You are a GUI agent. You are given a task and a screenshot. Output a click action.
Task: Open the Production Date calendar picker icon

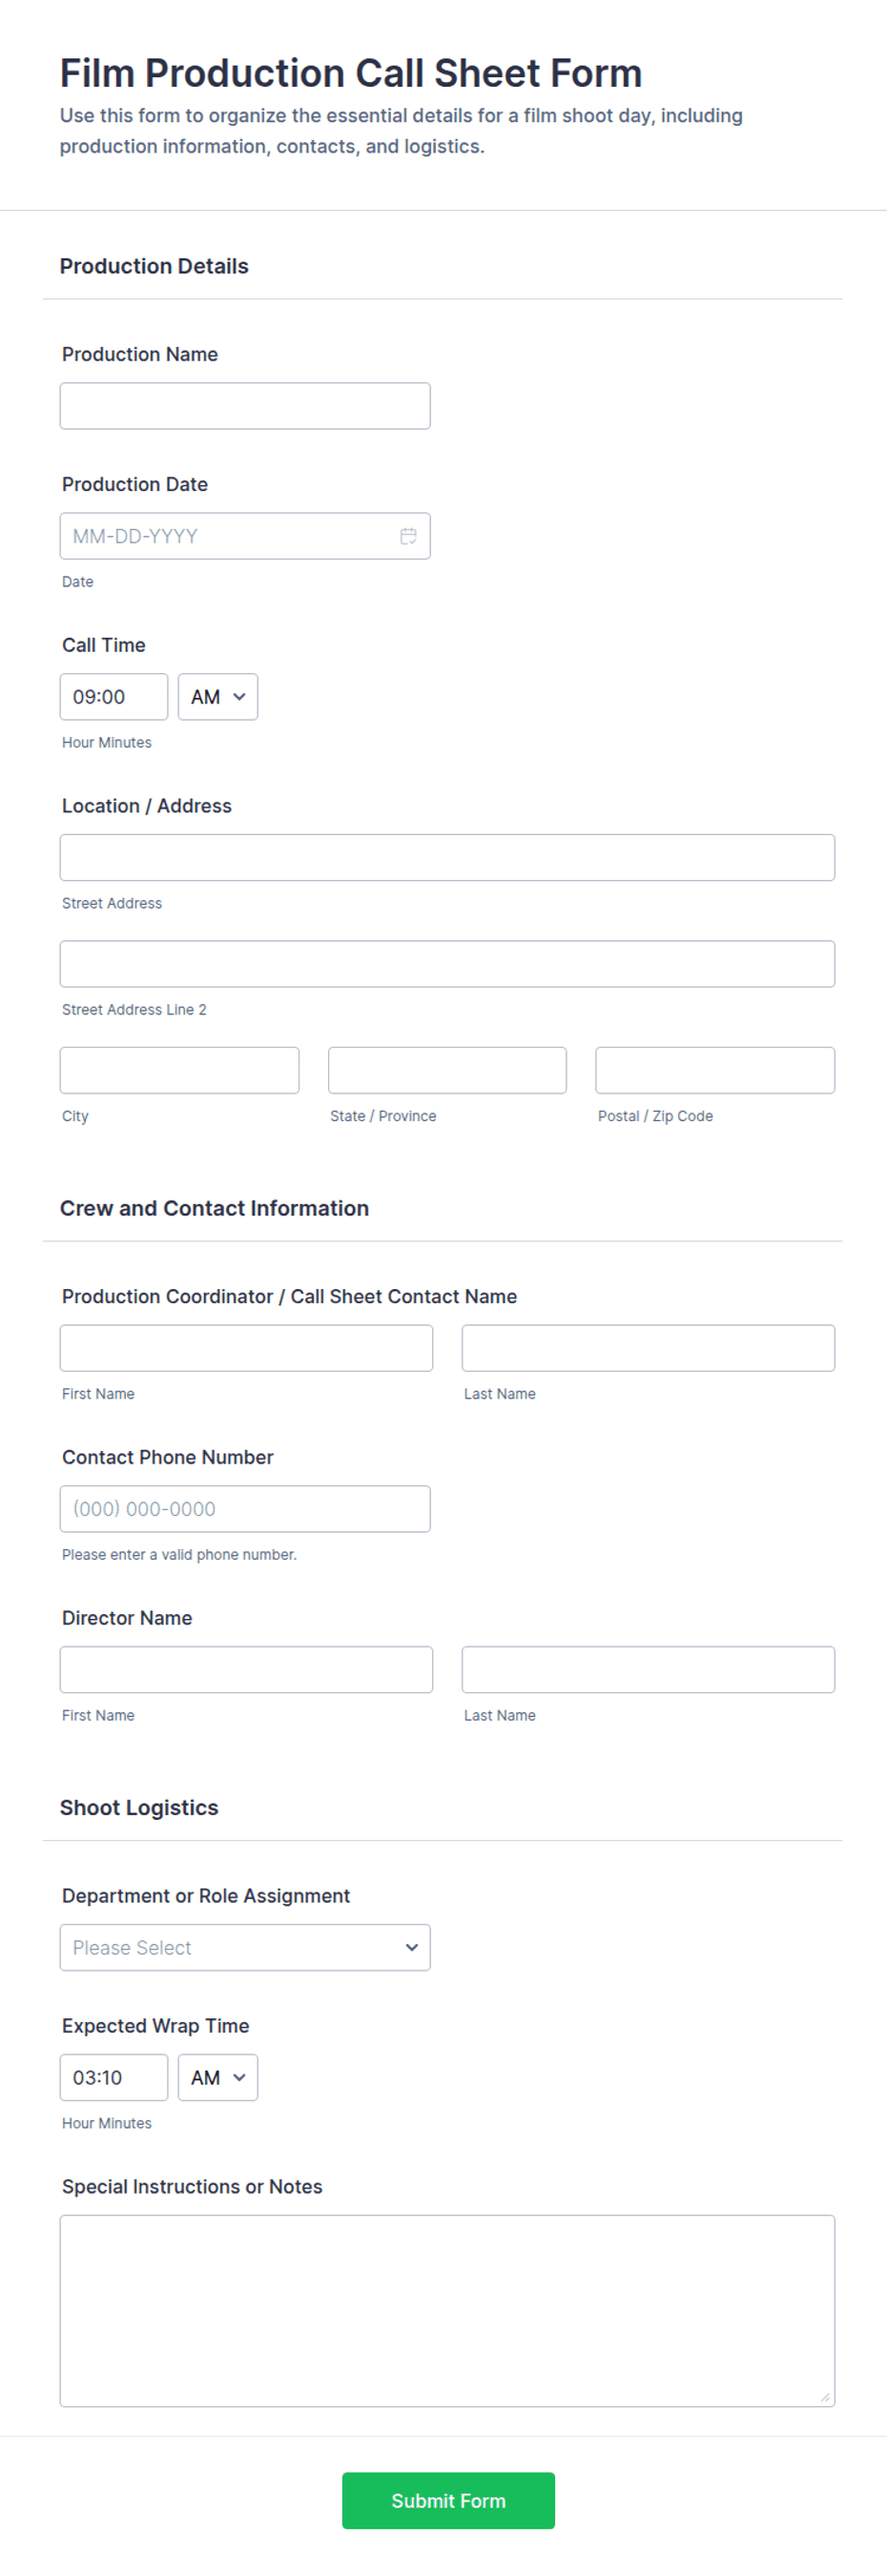pyautogui.click(x=408, y=536)
